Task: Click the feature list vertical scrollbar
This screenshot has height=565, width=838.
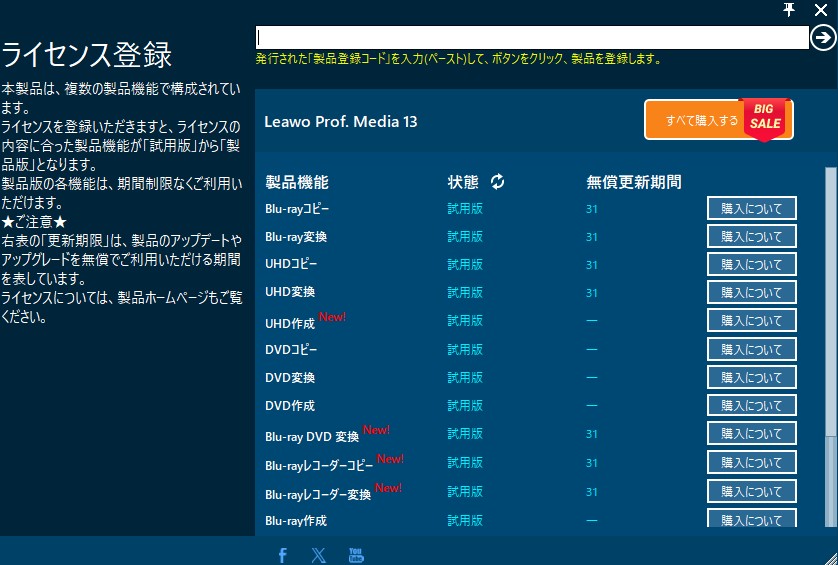Action: coord(831,347)
